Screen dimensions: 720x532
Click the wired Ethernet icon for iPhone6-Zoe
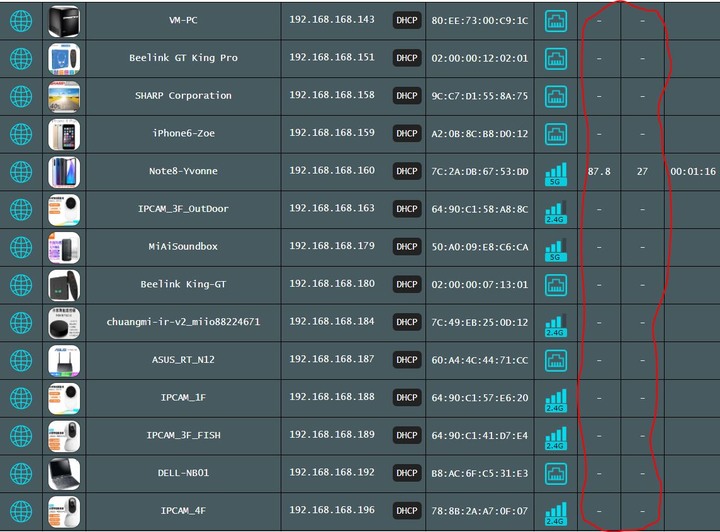click(x=556, y=134)
